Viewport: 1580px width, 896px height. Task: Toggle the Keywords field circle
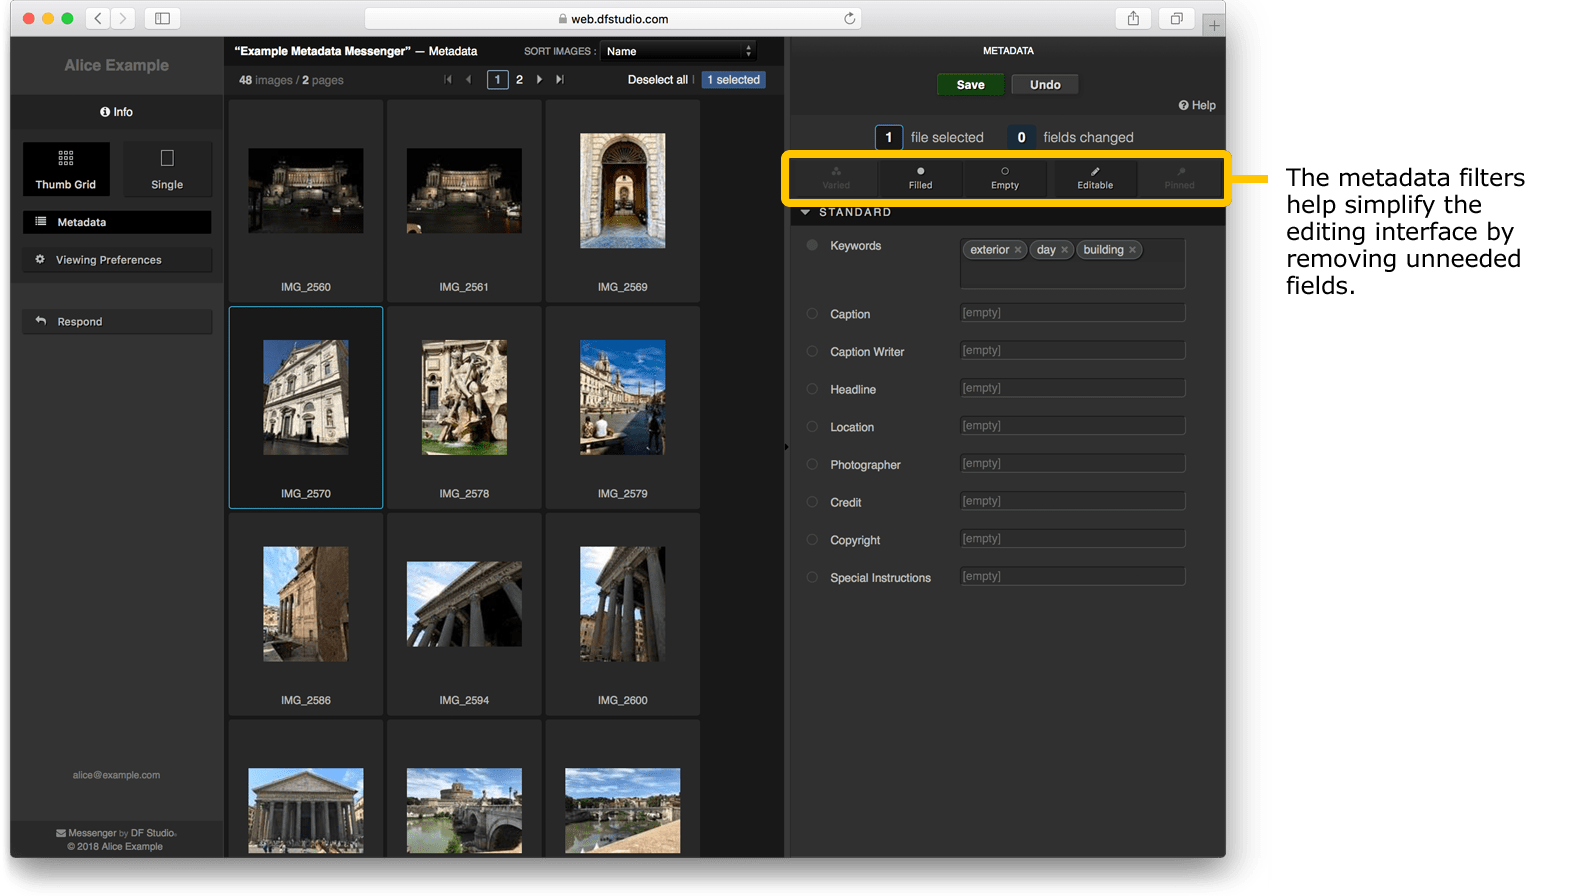812,245
